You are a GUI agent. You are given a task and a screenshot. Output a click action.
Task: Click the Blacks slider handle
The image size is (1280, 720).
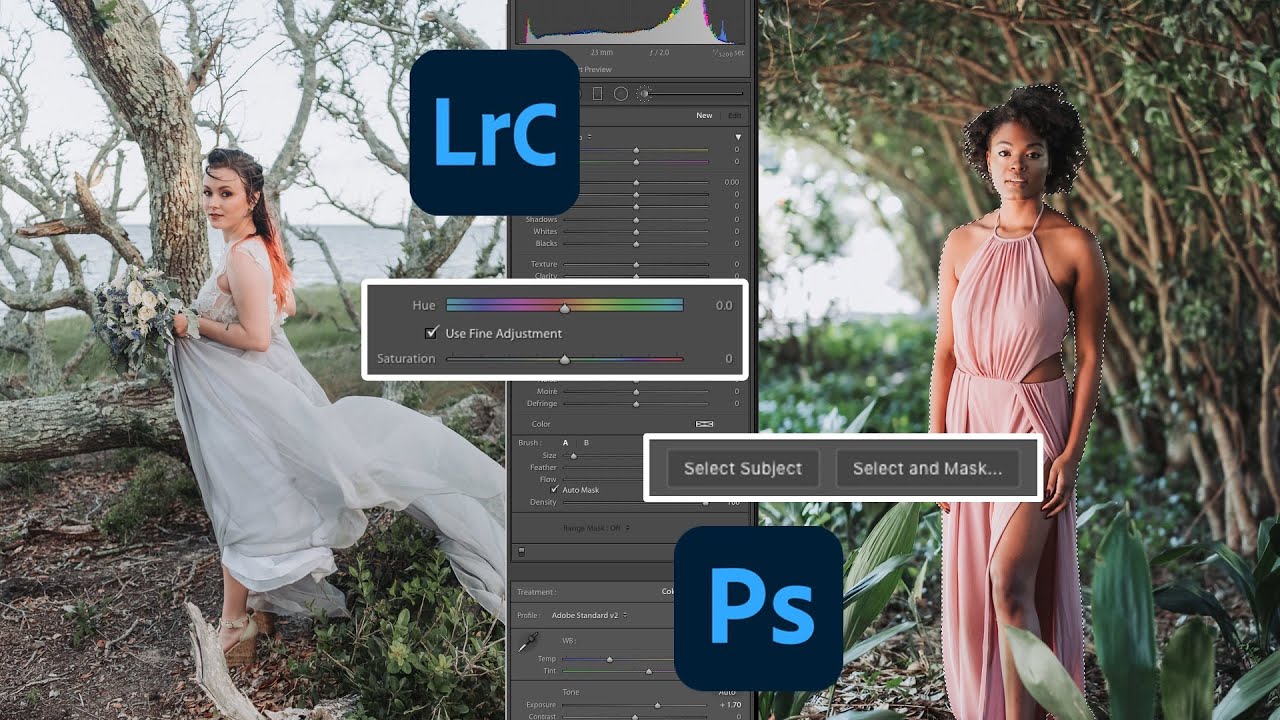tap(636, 243)
